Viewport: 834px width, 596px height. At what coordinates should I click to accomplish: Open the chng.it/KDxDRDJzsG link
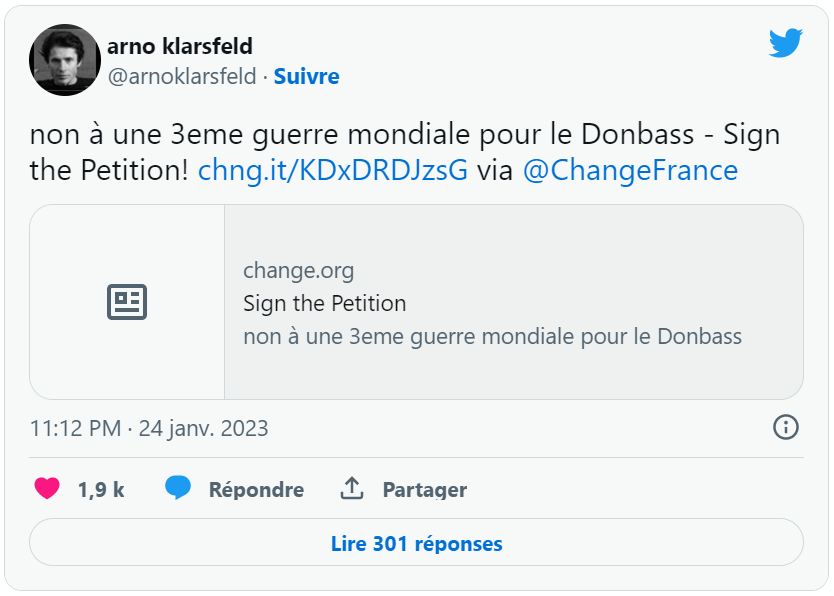(333, 171)
